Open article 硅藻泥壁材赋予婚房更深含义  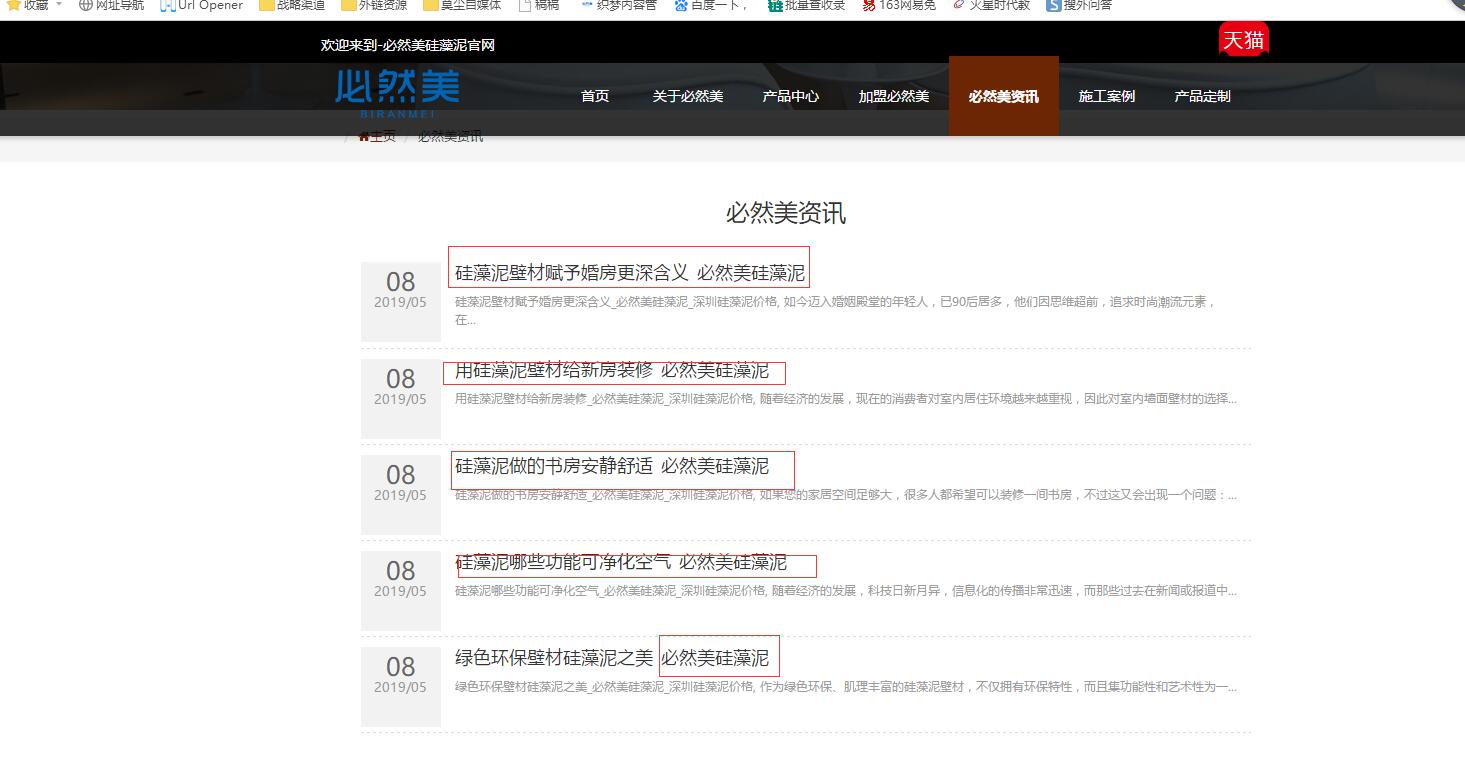tap(630, 272)
